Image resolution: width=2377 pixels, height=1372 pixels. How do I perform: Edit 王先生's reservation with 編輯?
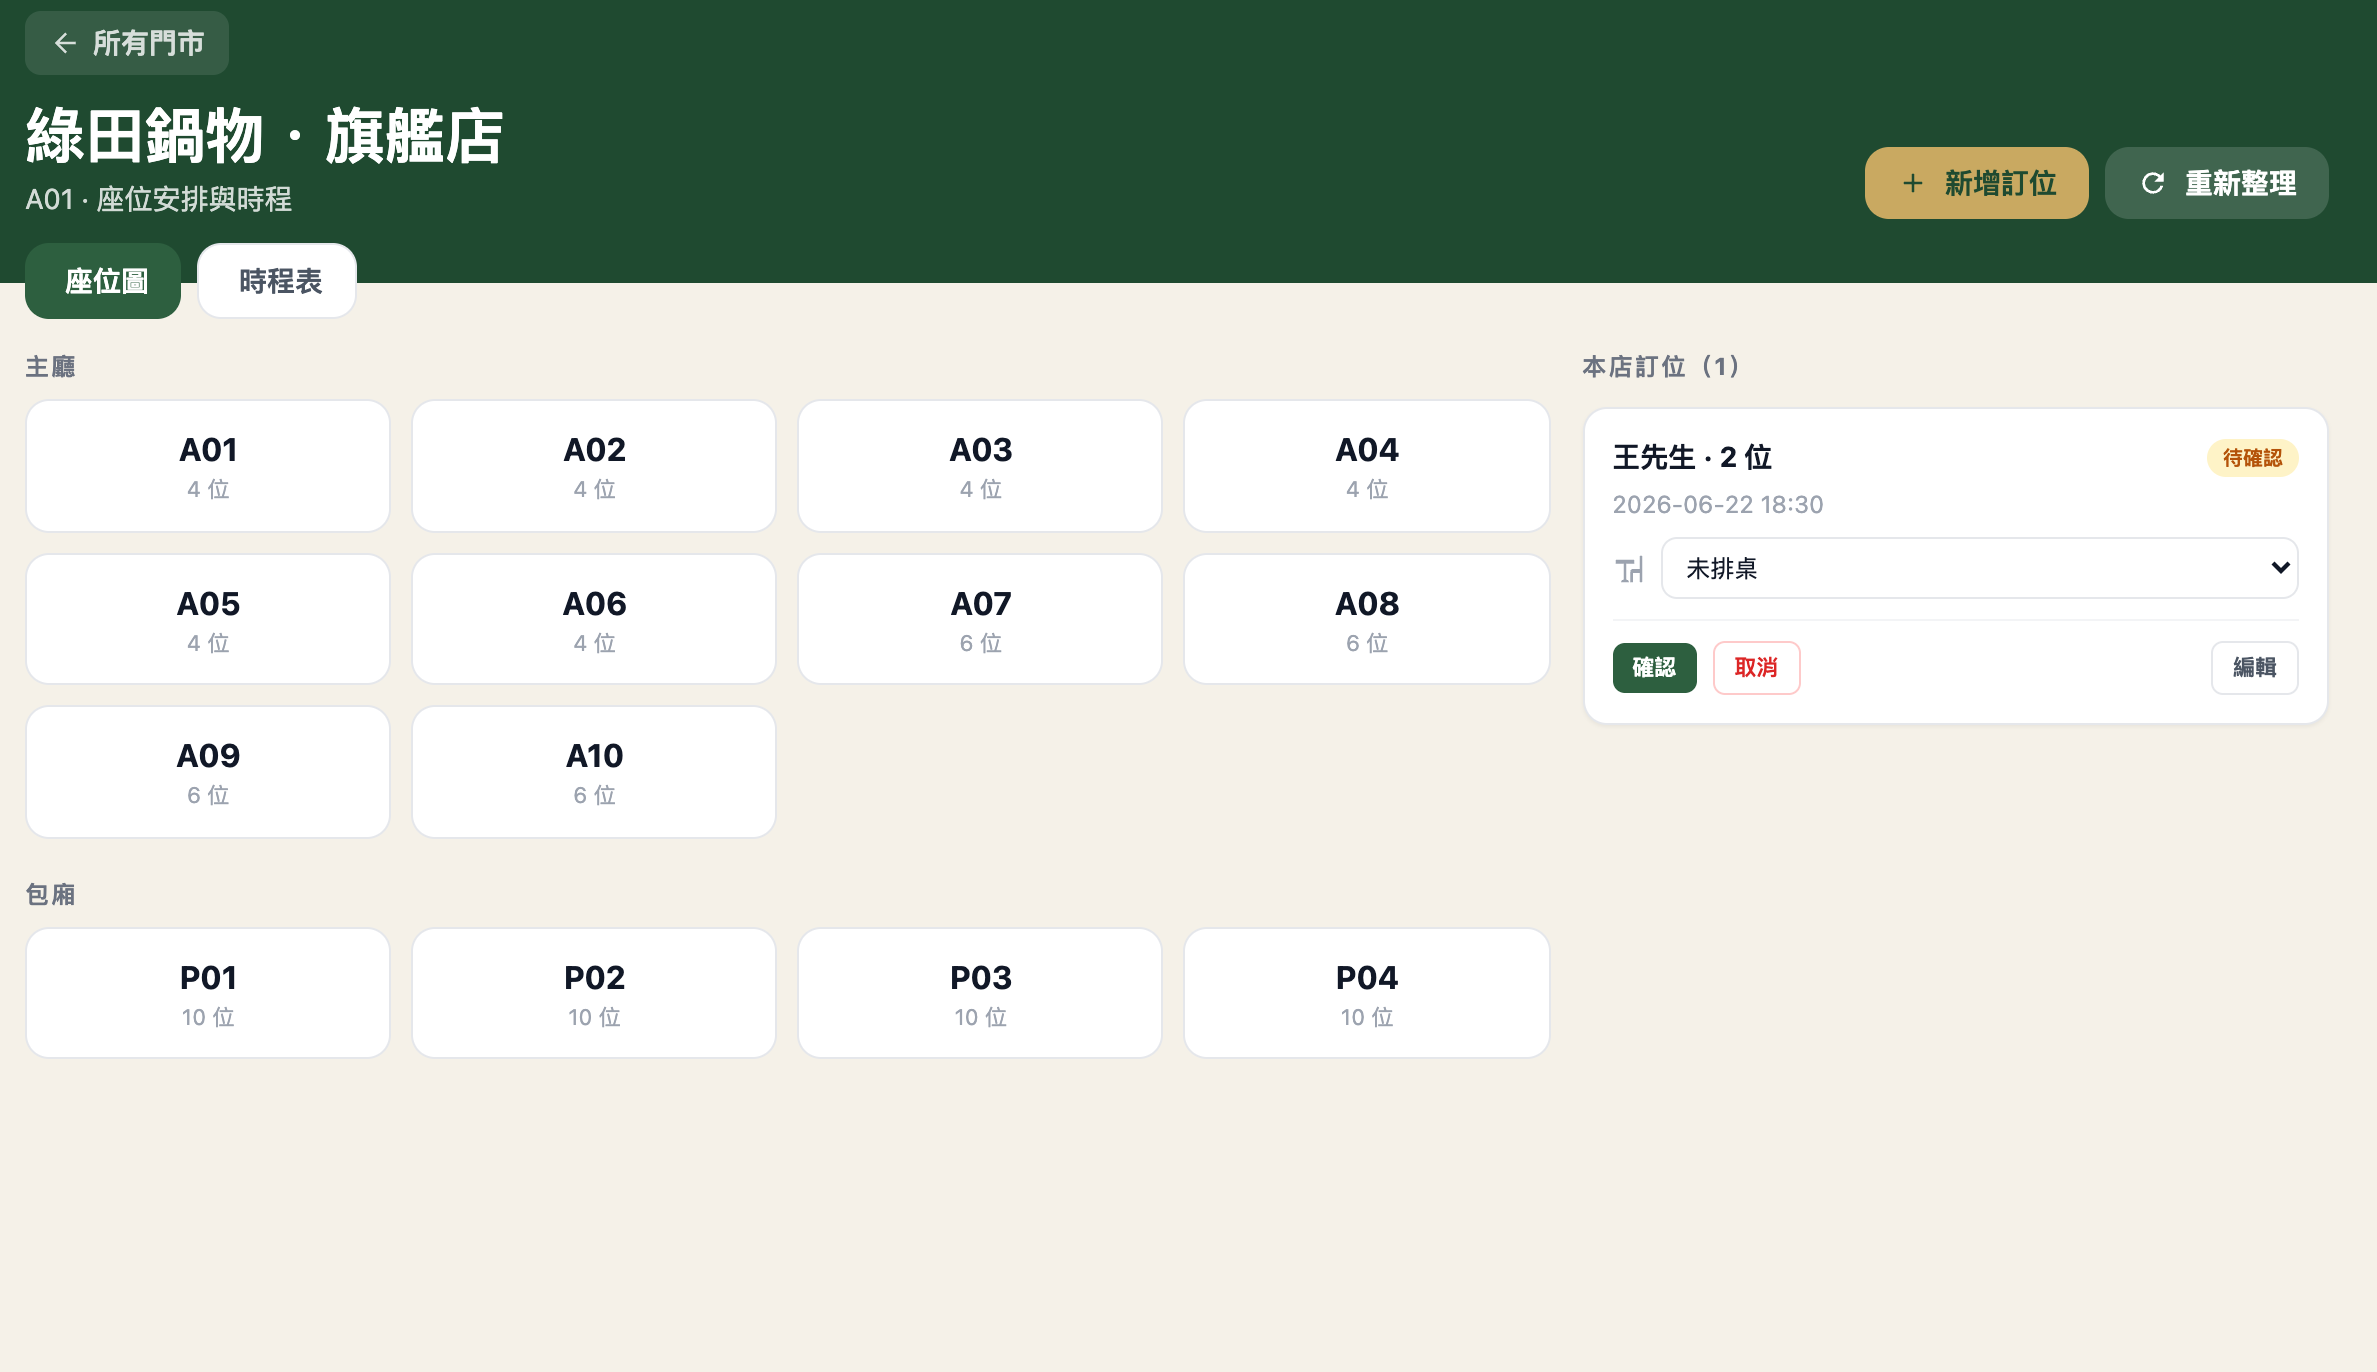click(2254, 667)
